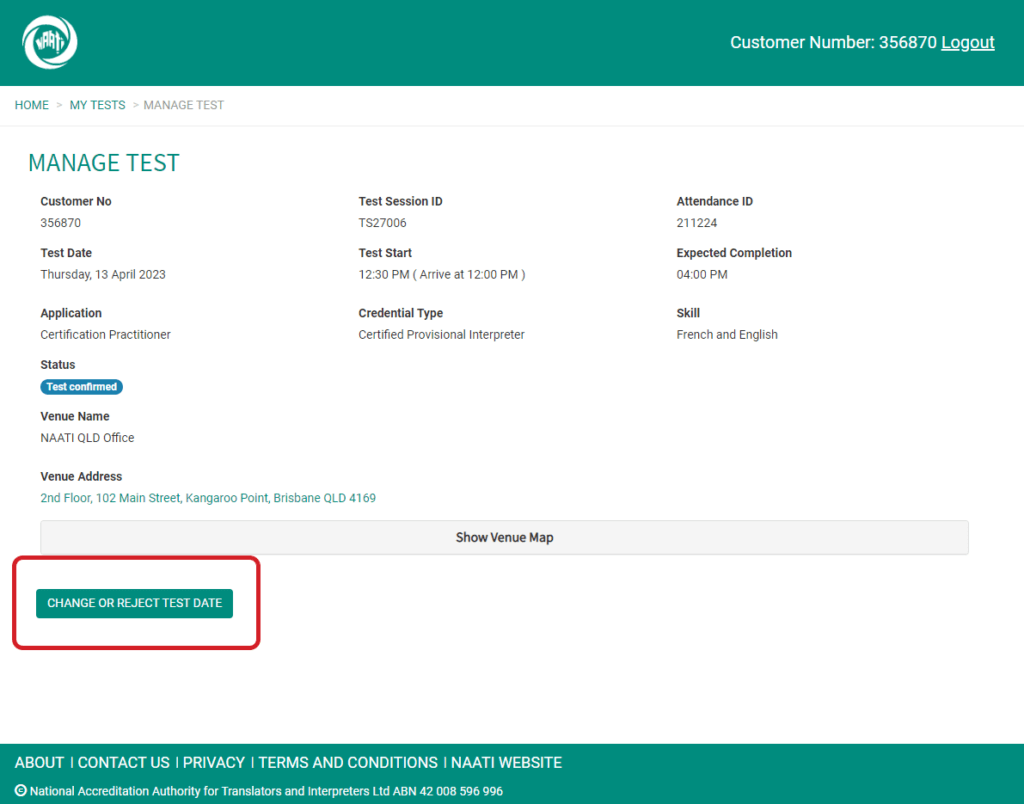Go to HOME via the breadcrumb

(x=31, y=105)
